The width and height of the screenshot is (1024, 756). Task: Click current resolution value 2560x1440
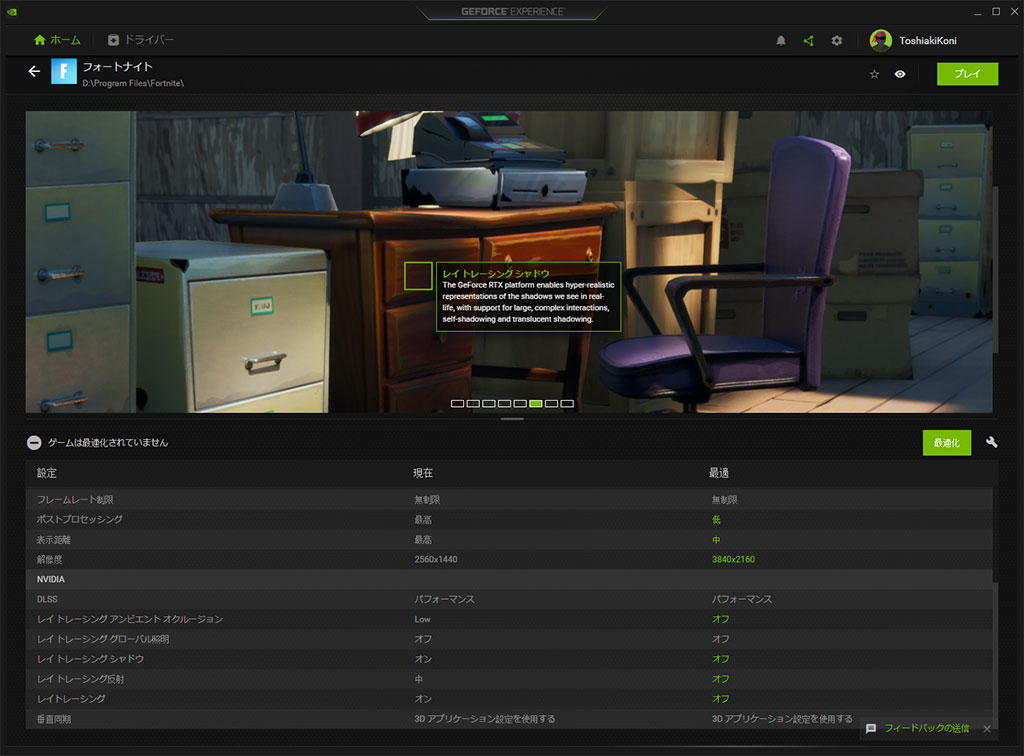(436, 559)
